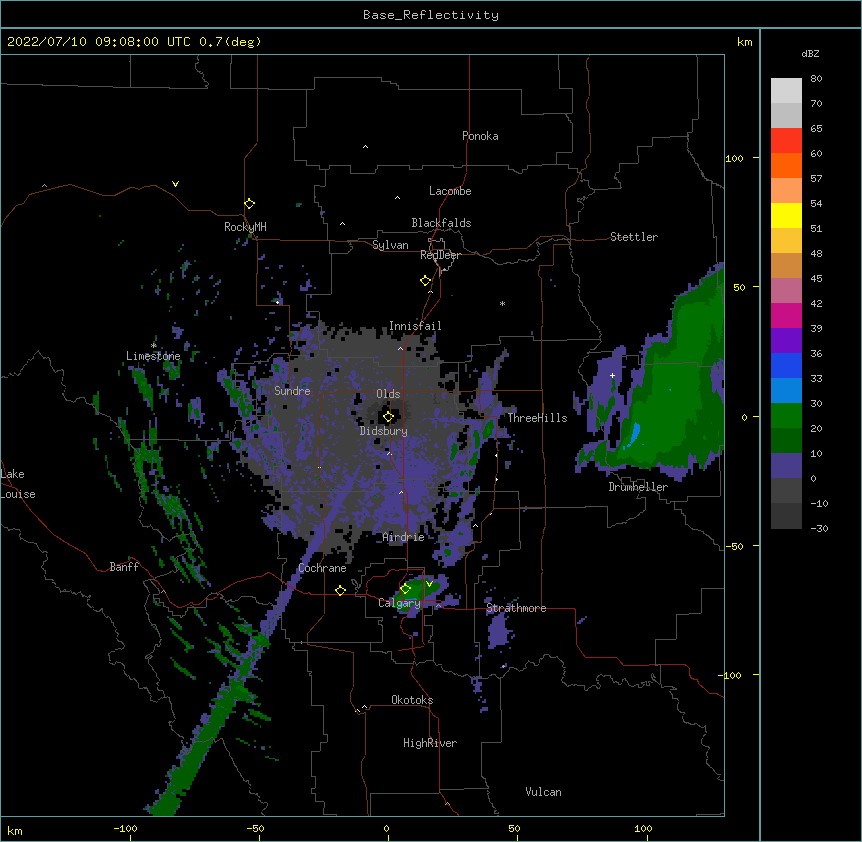This screenshot has height=842, width=862.
Task: Click the Sylvan map label
Action: point(390,245)
